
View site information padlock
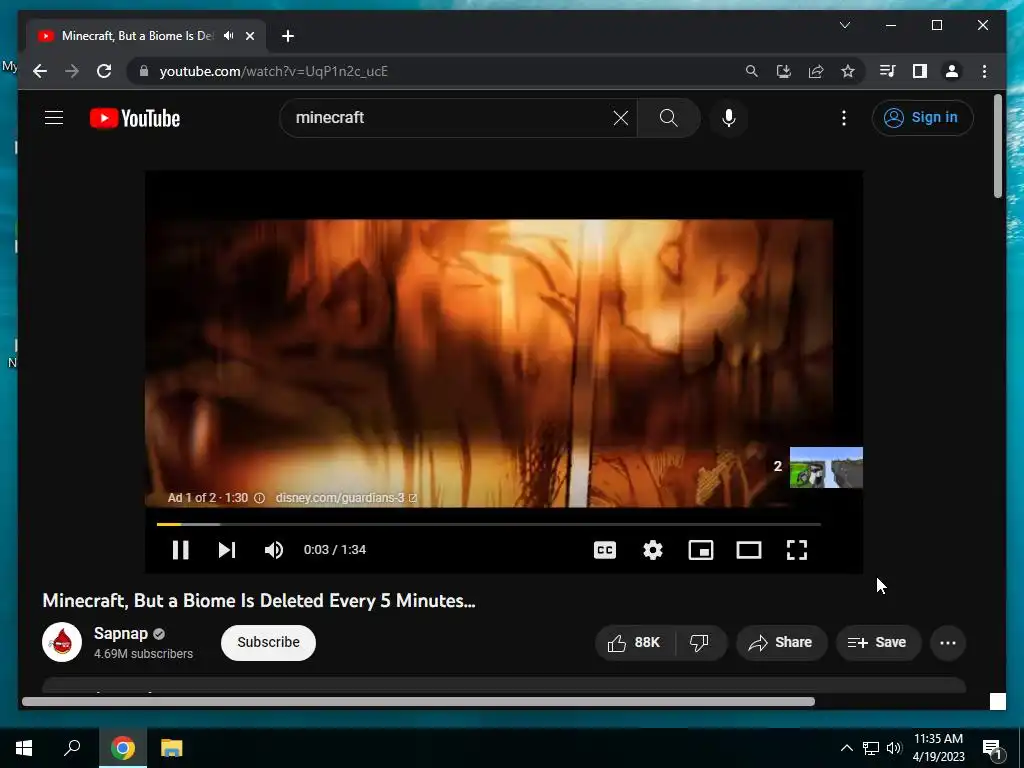tap(144, 71)
